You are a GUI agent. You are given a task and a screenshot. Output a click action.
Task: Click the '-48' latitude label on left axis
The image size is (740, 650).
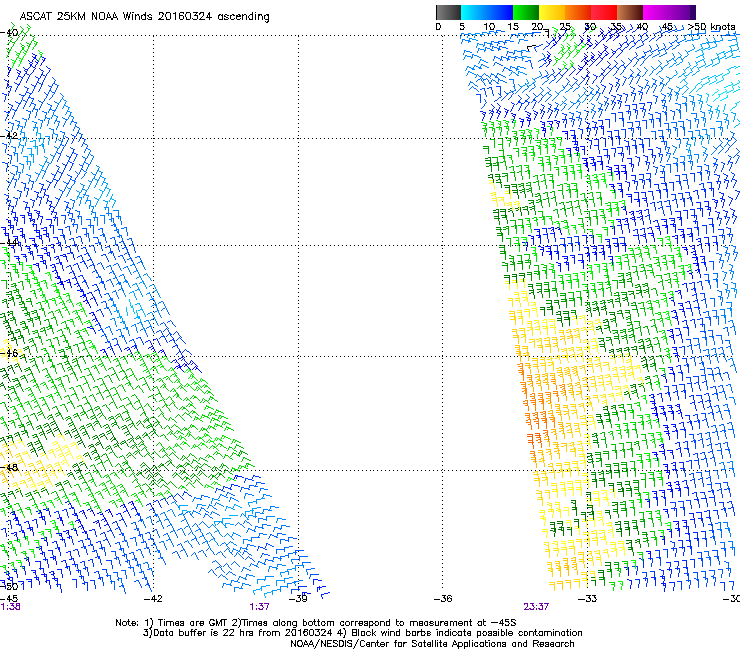(x=9, y=467)
